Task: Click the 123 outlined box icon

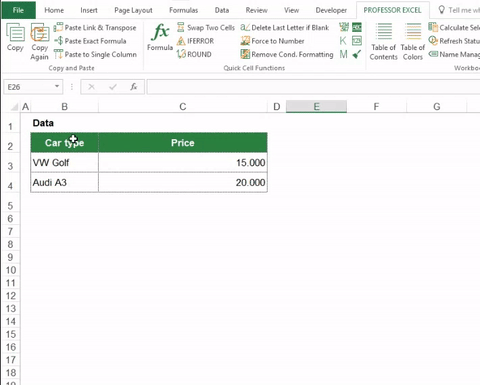Action: (357, 41)
